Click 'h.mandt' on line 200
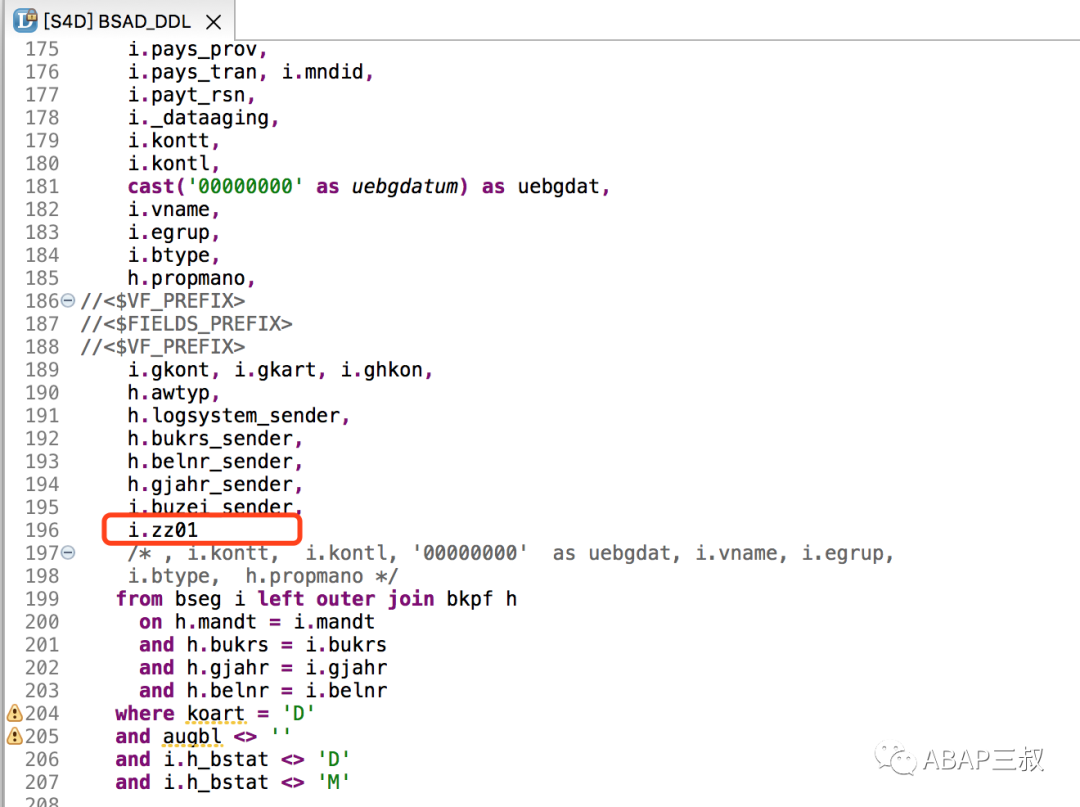The image size is (1080, 807). pos(215,622)
